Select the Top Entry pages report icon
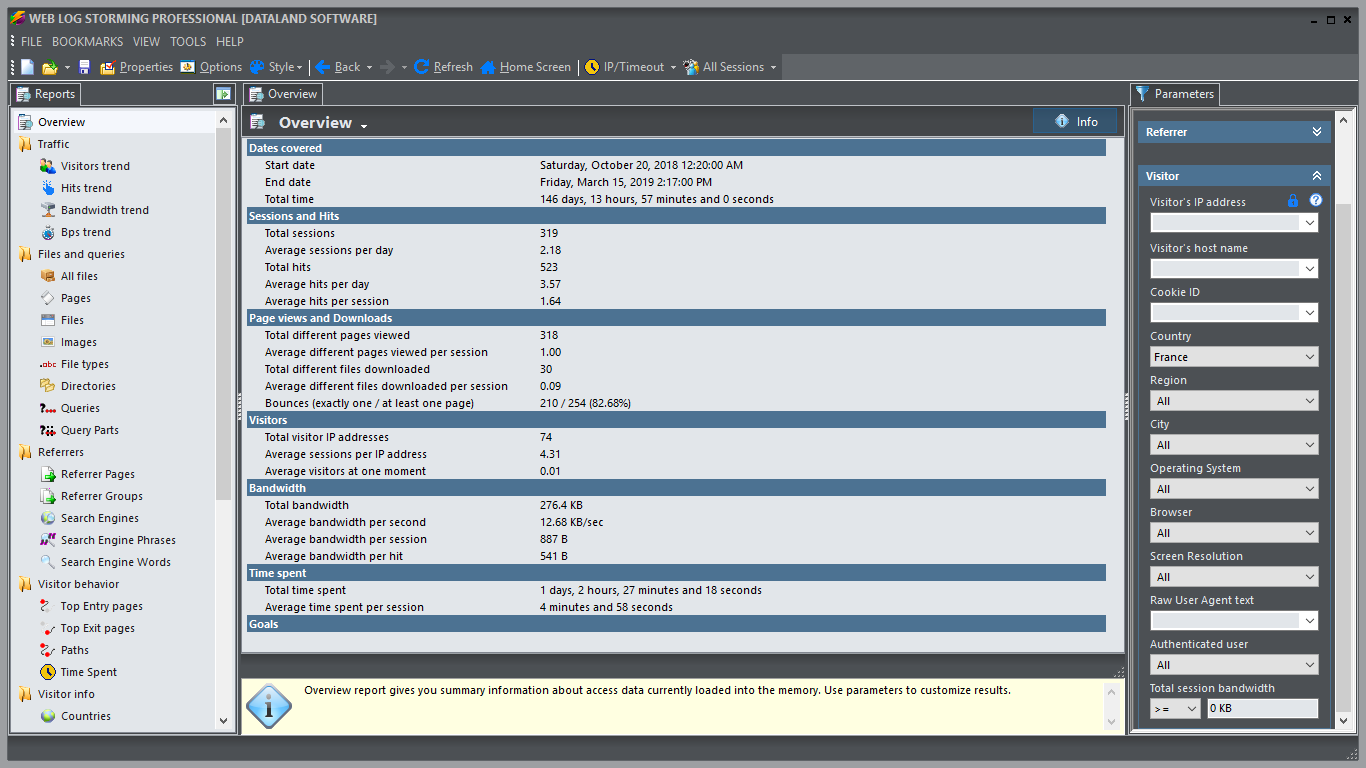Image resolution: width=1366 pixels, height=768 pixels. click(x=48, y=606)
